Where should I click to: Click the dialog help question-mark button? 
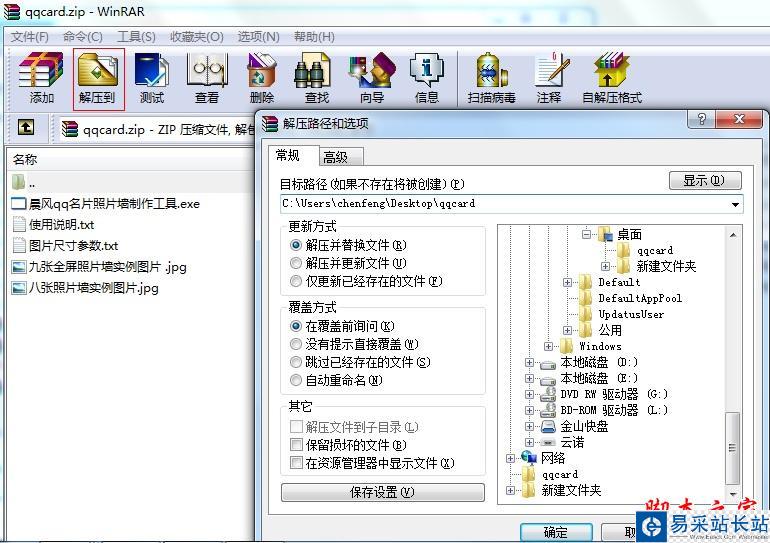pyautogui.click(x=702, y=118)
